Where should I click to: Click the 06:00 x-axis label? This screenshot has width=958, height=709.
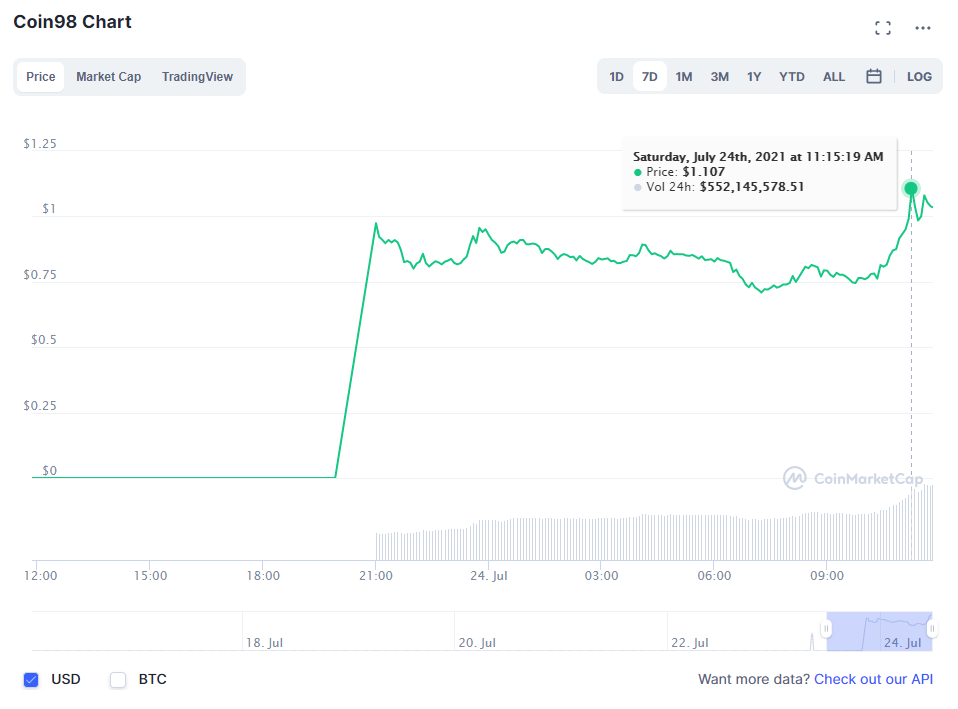coord(714,576)
